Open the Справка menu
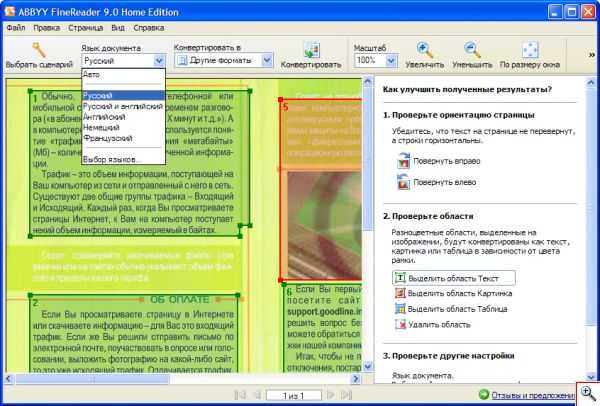The width and height of the screenshot is (600, 406). tap(149, 28)
